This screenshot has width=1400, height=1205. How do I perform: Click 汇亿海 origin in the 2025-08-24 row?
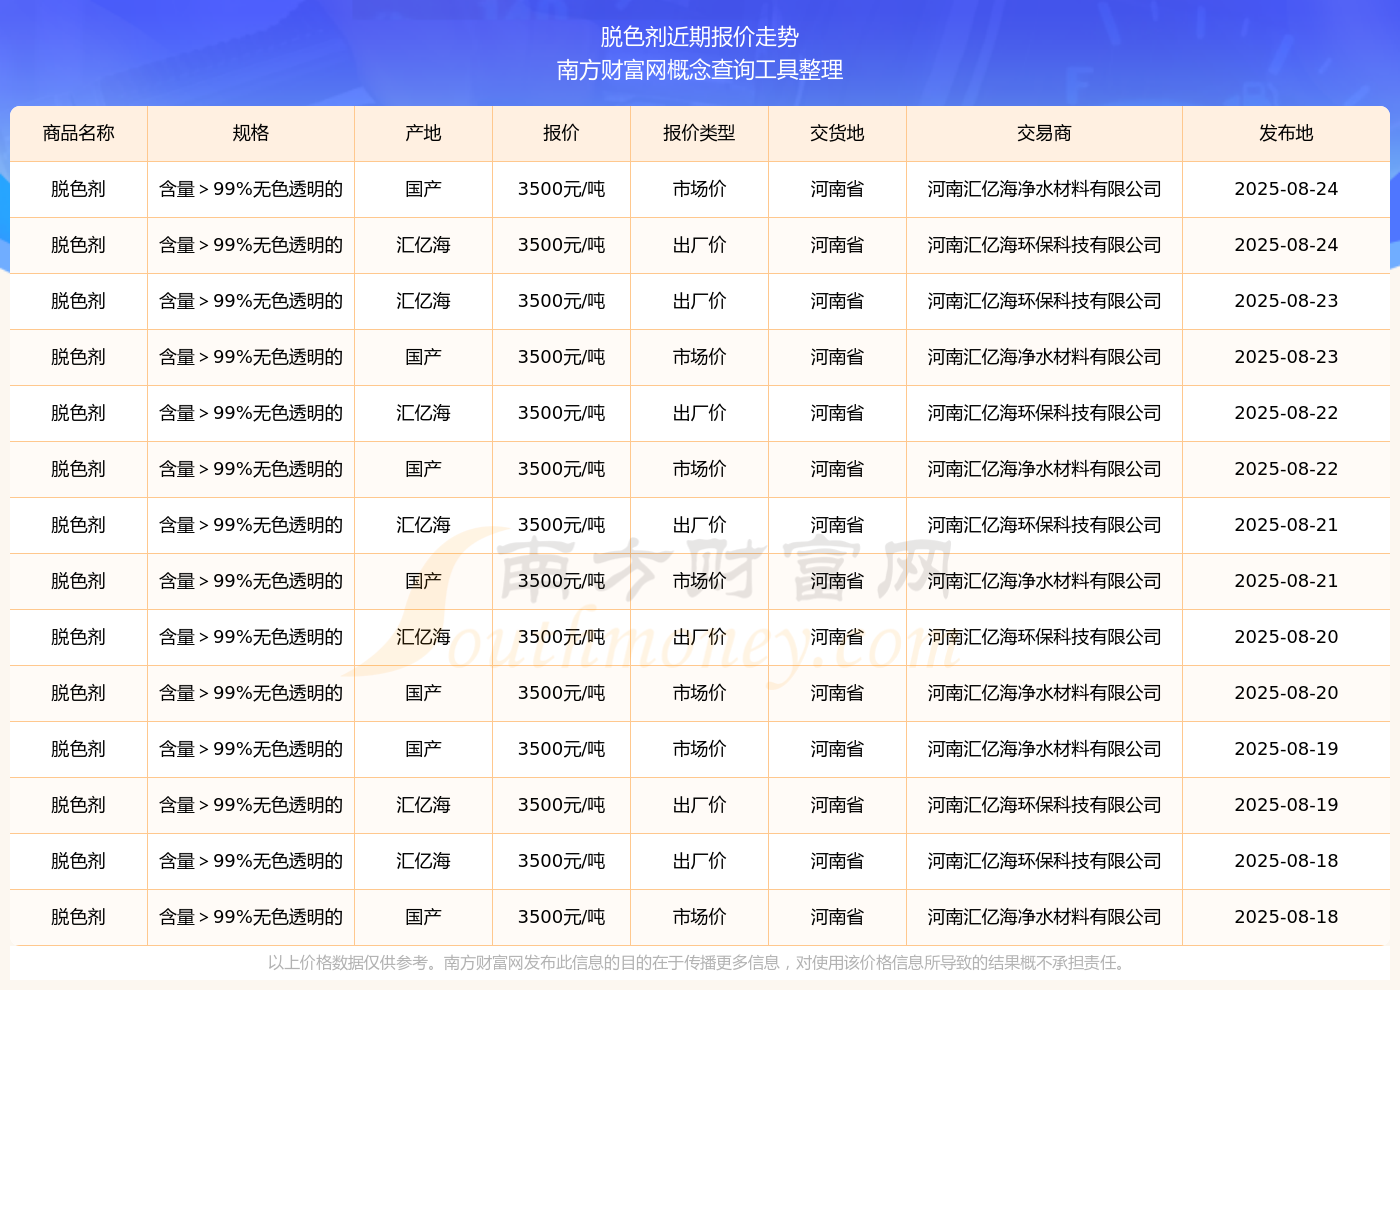(423, 245)
